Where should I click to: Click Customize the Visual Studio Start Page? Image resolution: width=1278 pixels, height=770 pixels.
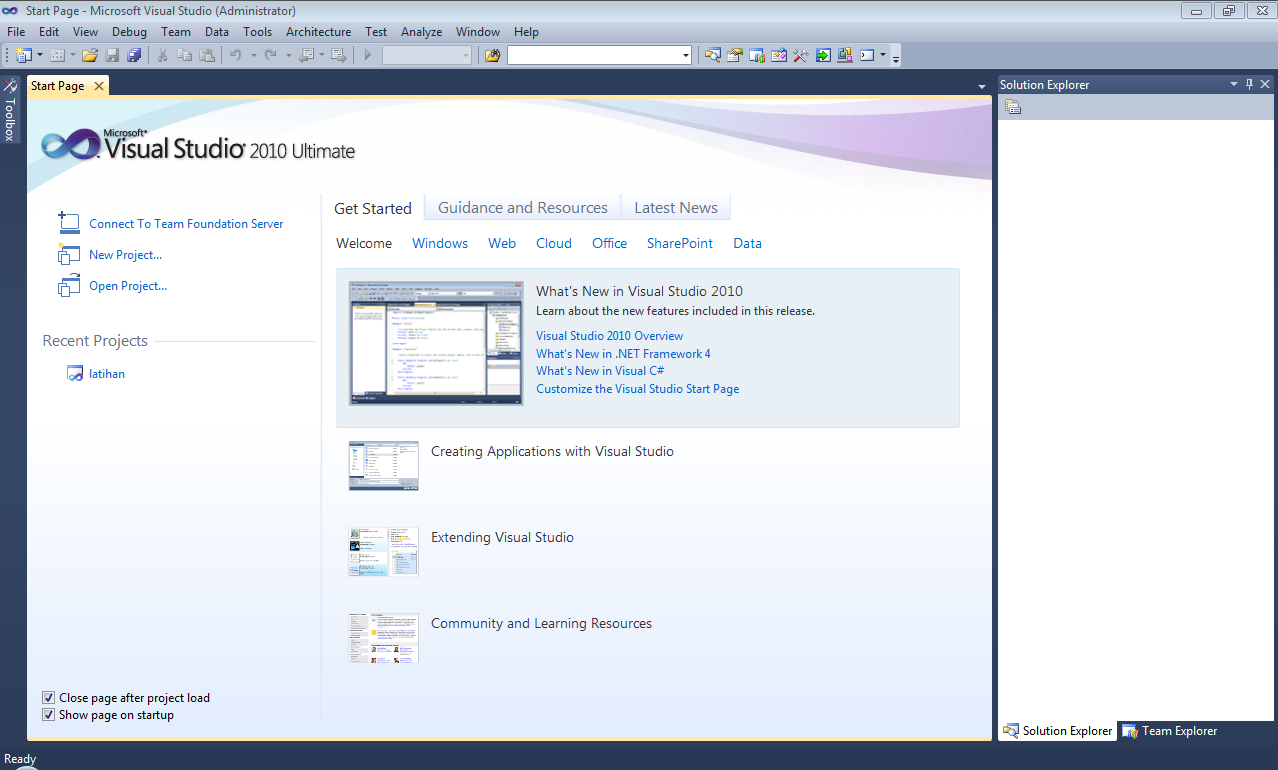pos(638,389)
